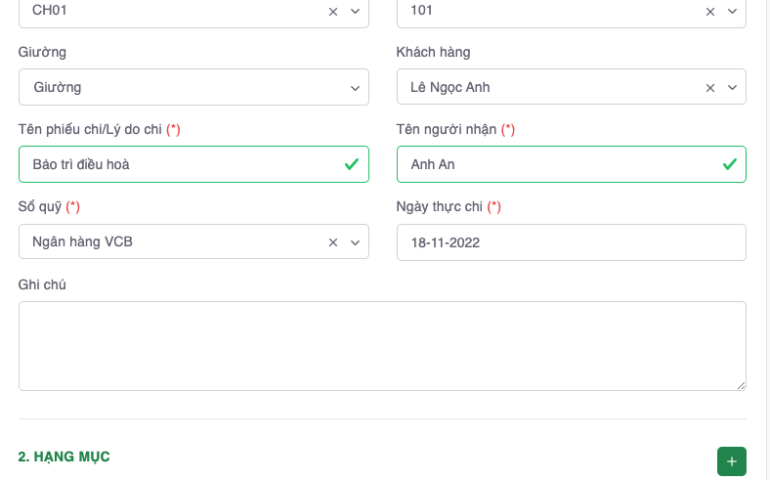Click the Ghi chú textarea resize handle

(741, 385)
